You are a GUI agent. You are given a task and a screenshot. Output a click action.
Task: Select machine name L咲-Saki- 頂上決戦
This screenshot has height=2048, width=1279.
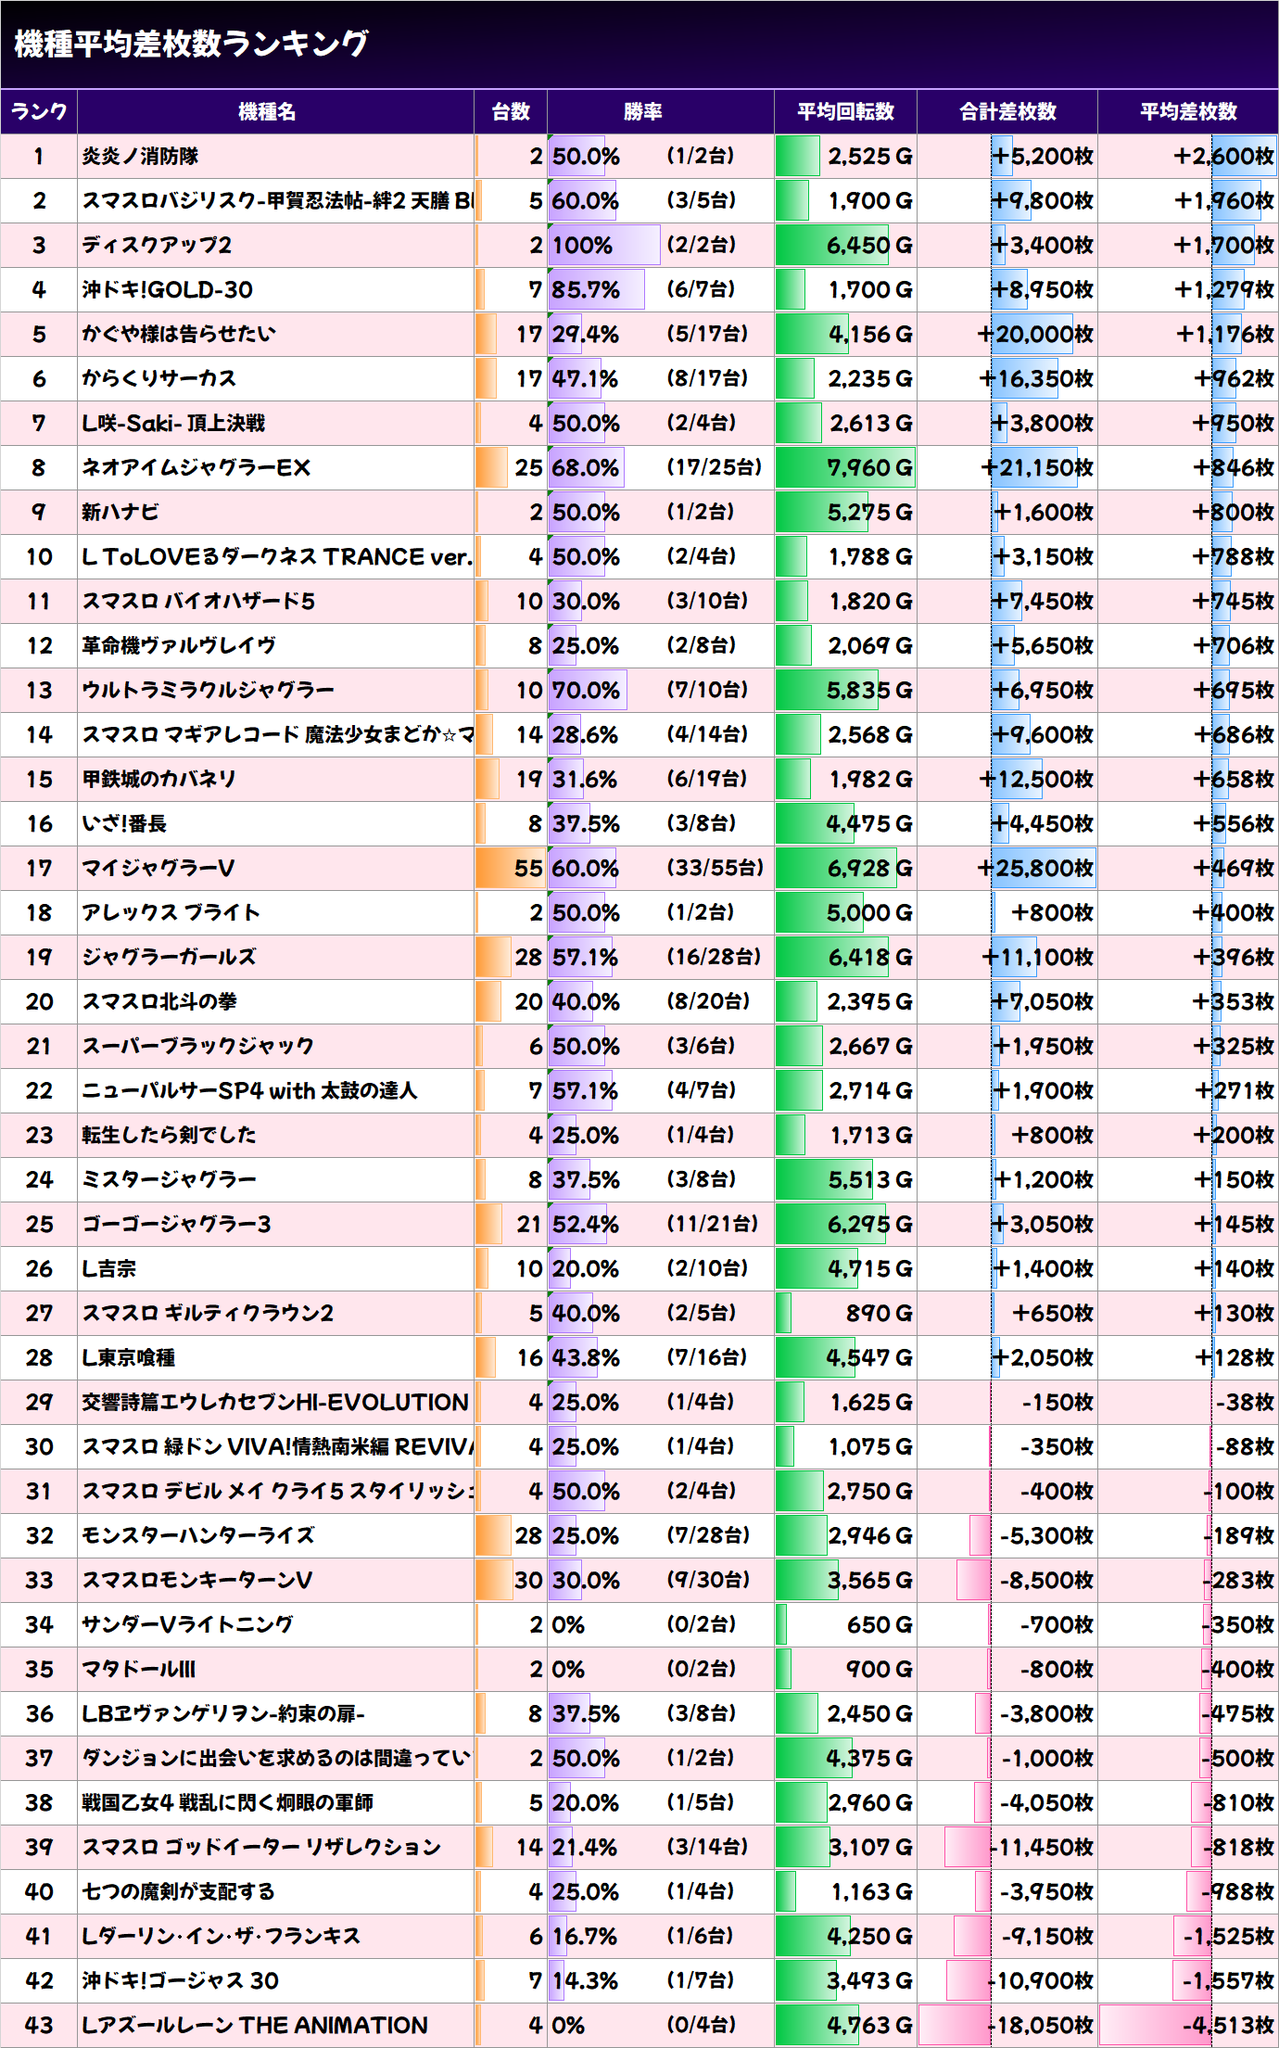click(174, 424)
